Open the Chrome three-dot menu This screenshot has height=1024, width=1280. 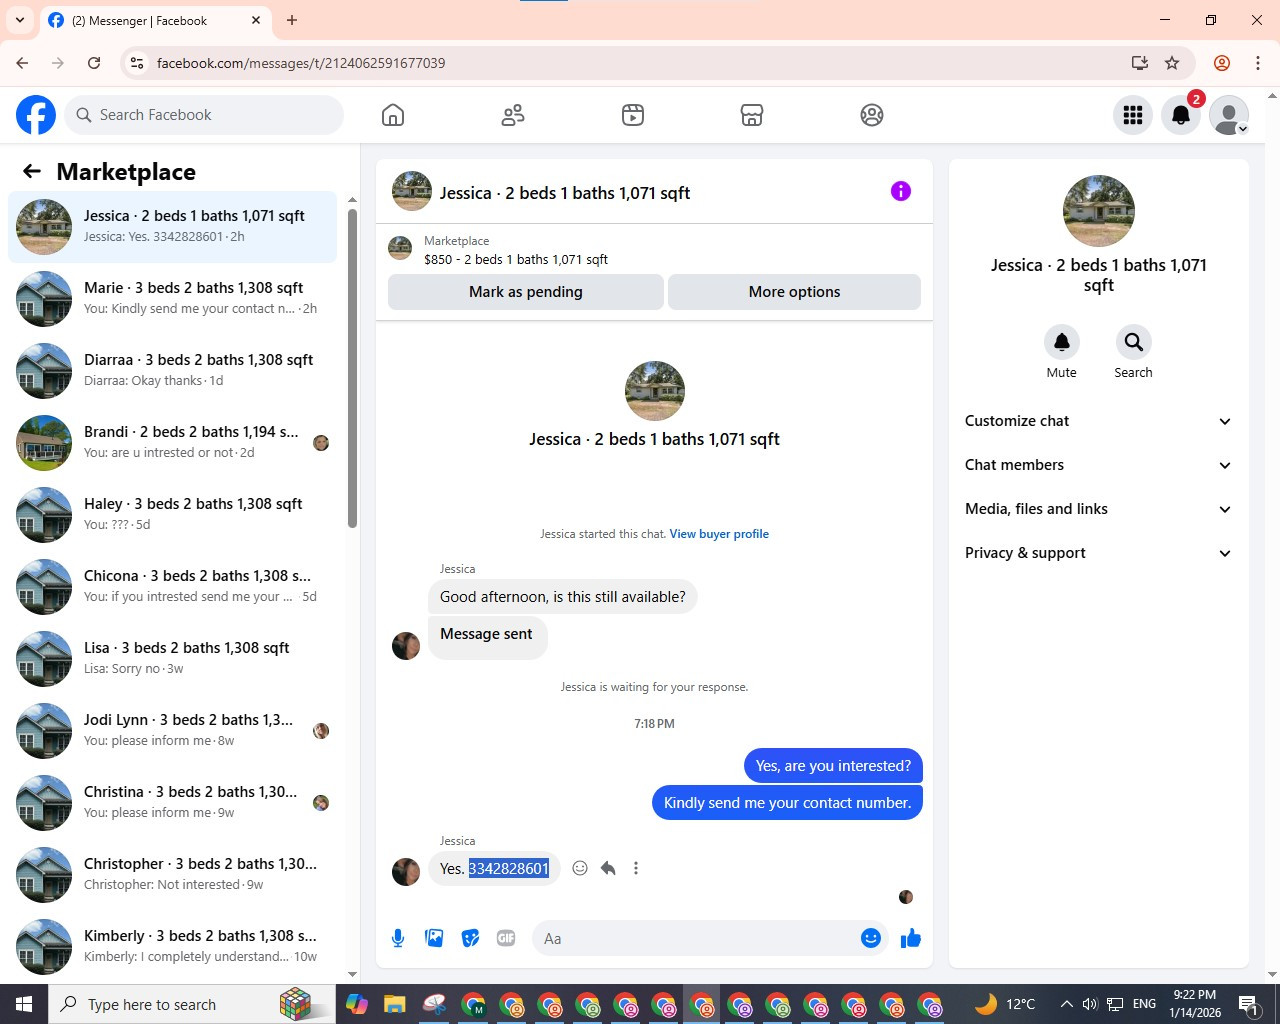(1258, 63)
